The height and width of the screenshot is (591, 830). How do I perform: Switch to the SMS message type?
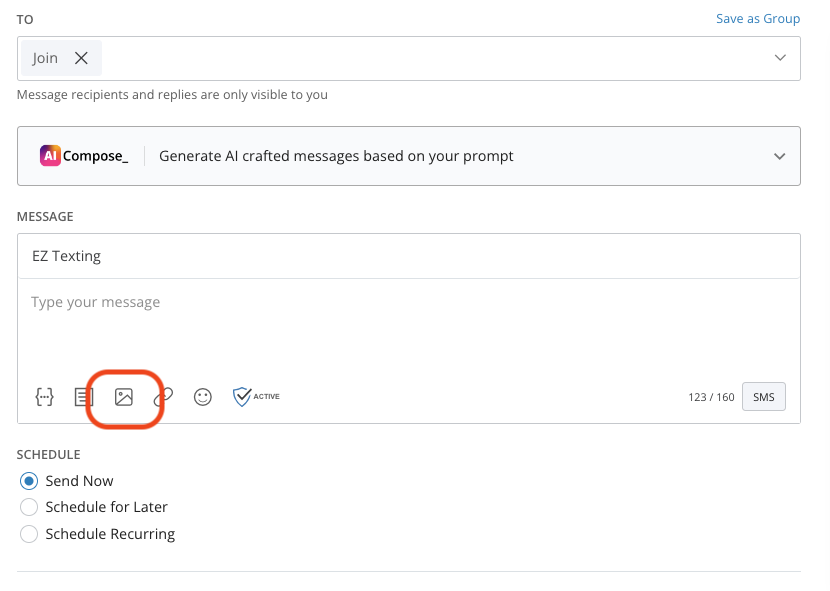click(763, 396)
